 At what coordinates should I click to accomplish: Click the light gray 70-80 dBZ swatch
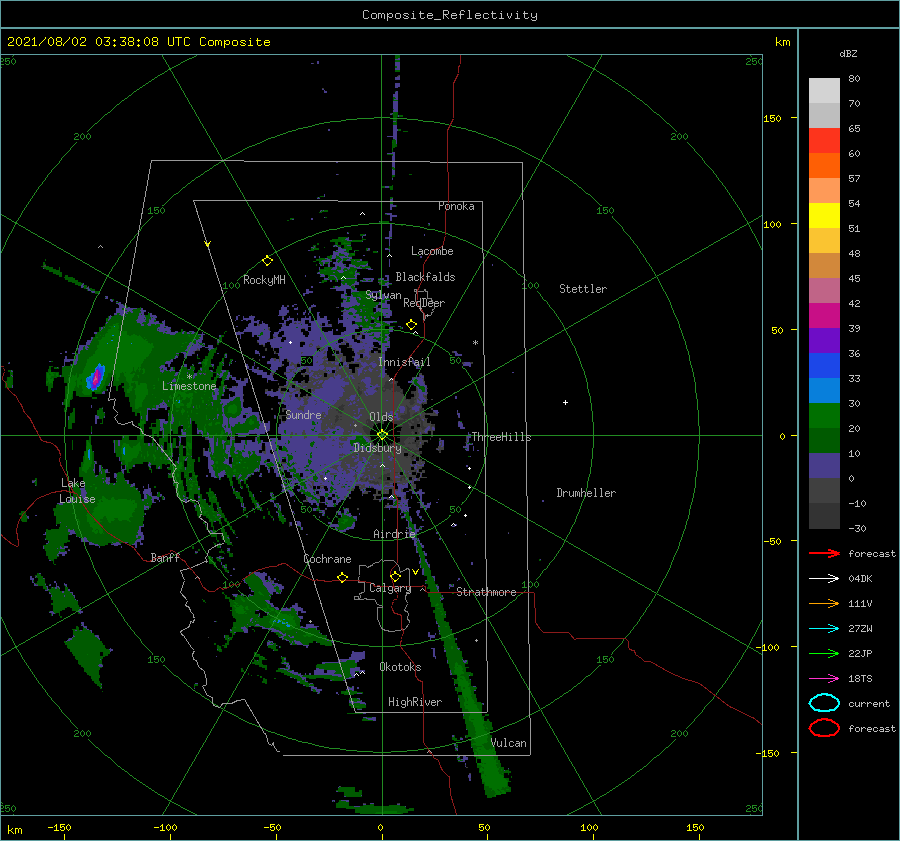click(824, 91)
